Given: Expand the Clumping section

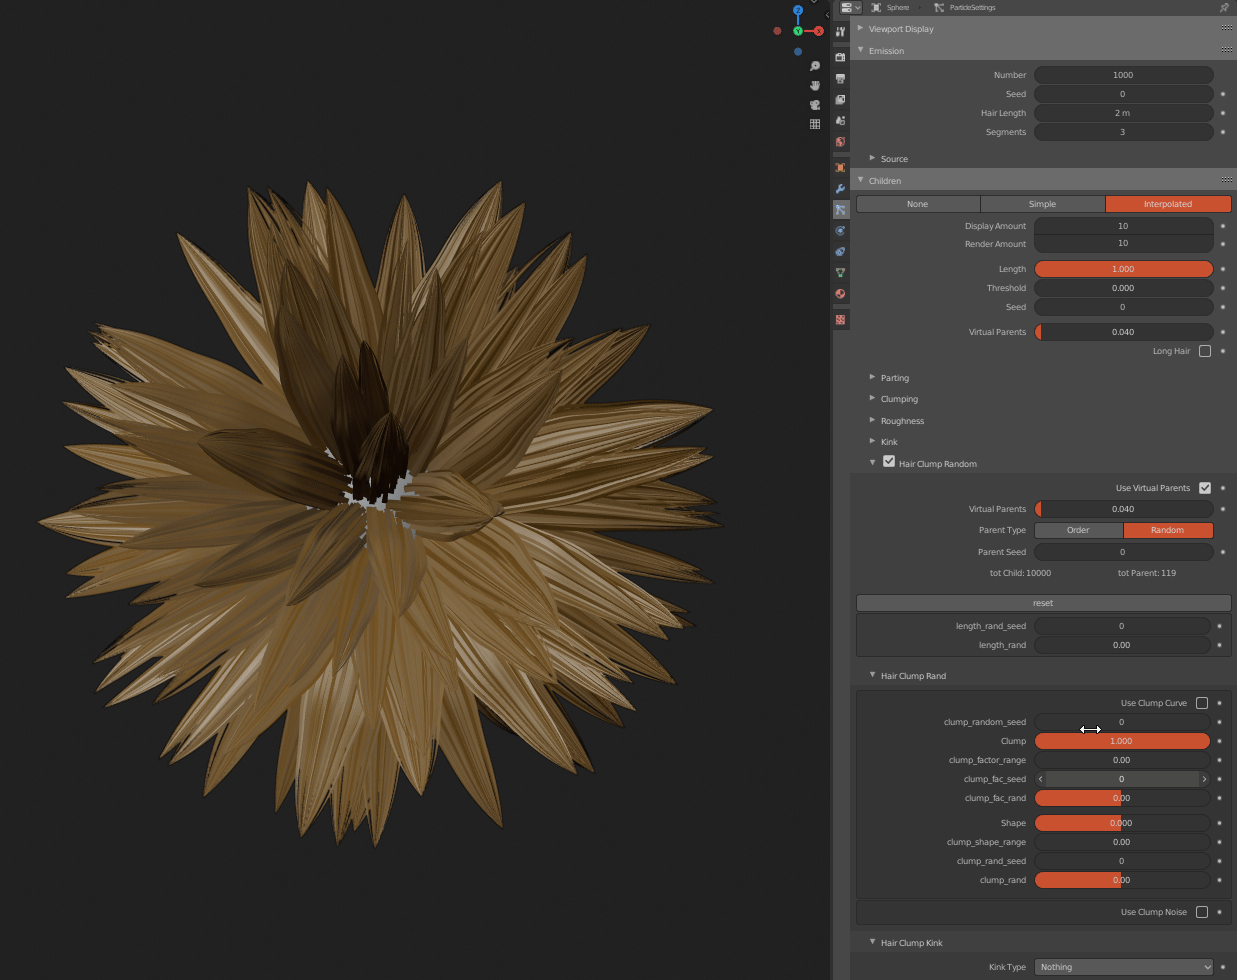Looking at the screenshot, I should pos(899,399).
